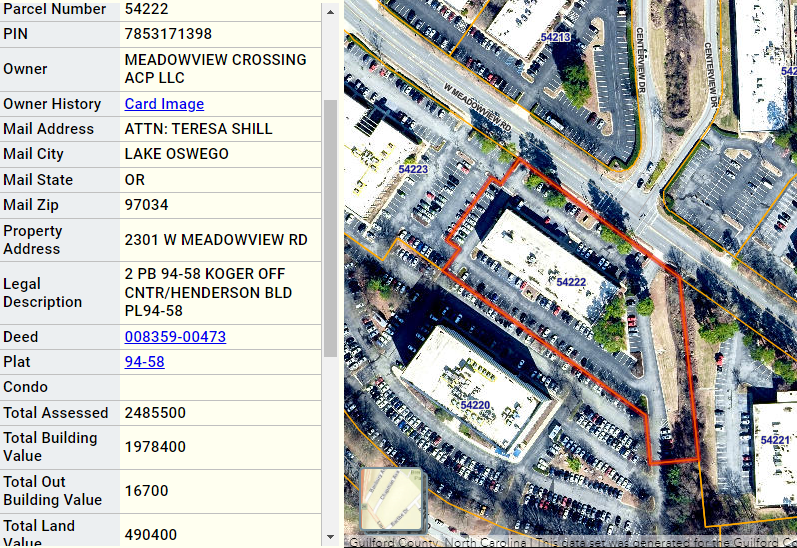Open the Card Image owner history link

(164, 104)
